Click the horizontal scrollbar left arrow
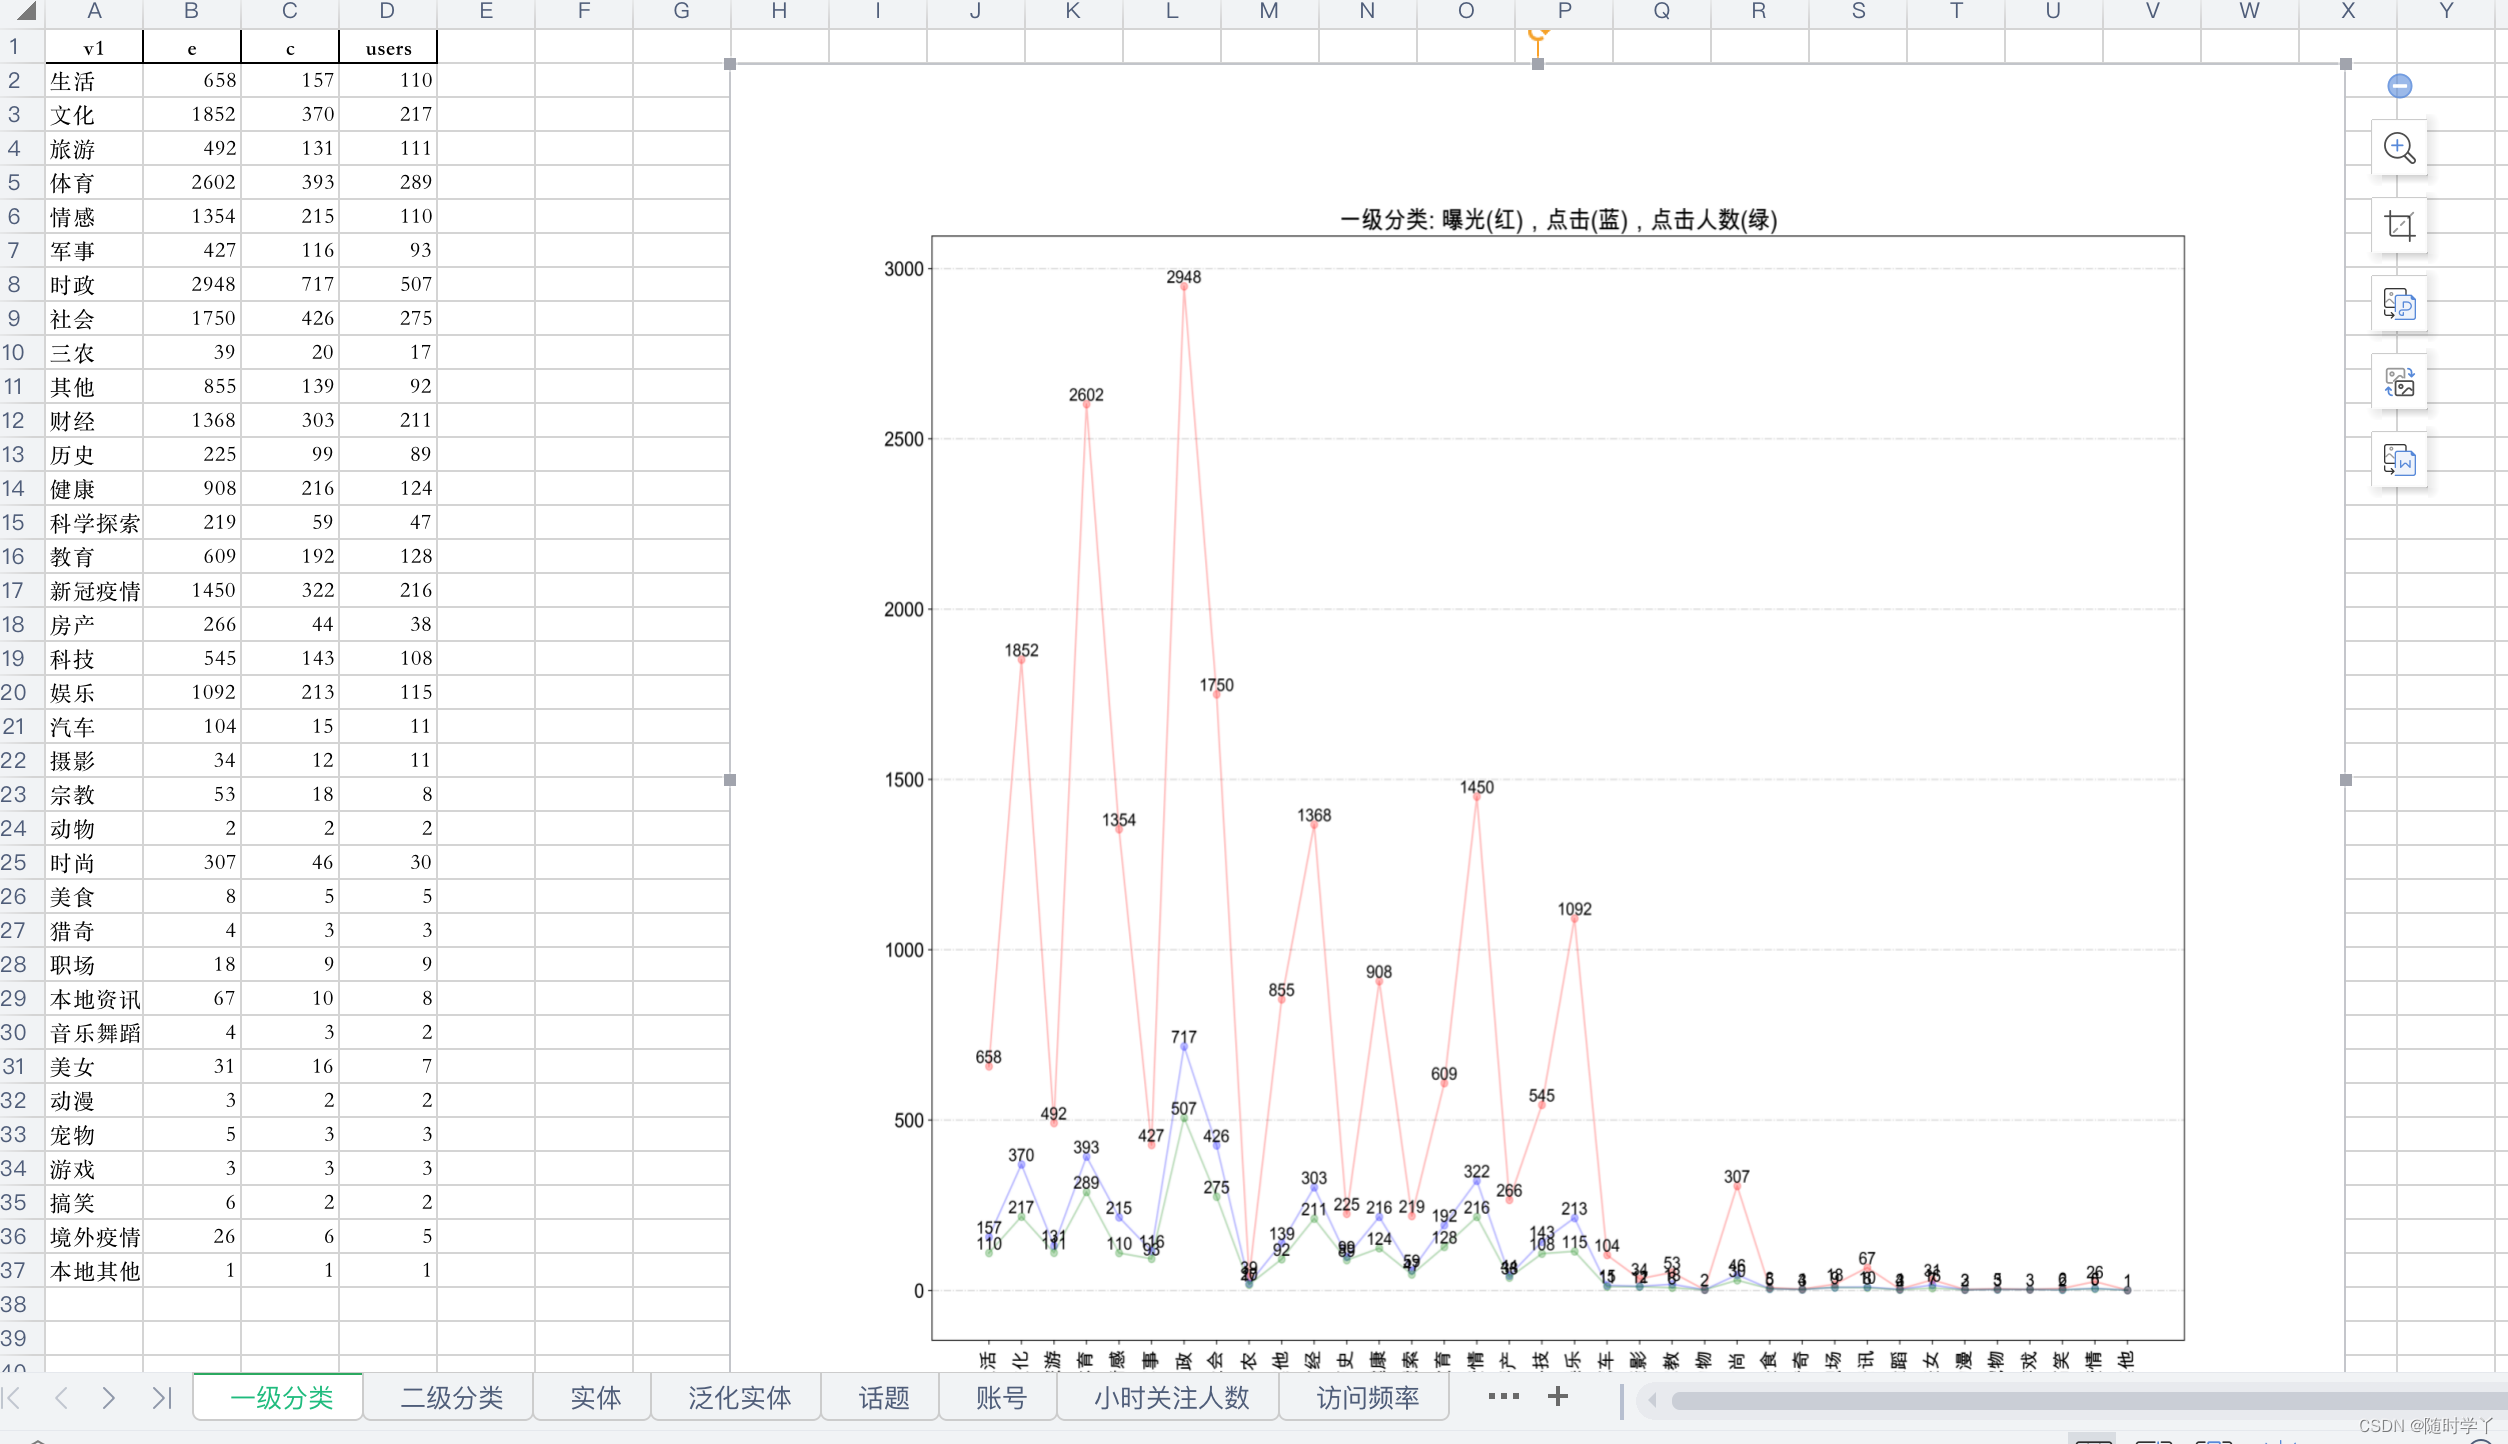This screenshot has height=1444, width=2508. click(1652, 1400)
